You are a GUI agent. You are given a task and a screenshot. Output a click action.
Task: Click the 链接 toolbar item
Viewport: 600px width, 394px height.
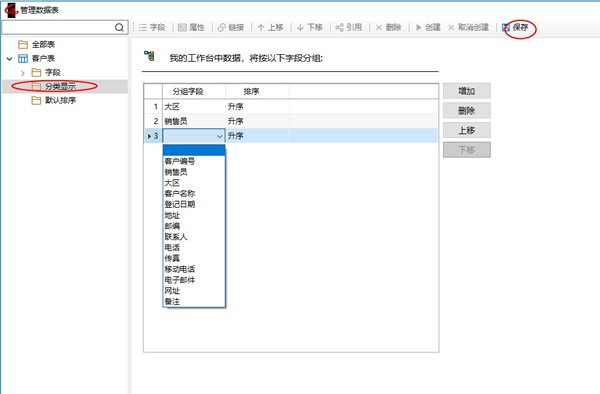[231, 27]
